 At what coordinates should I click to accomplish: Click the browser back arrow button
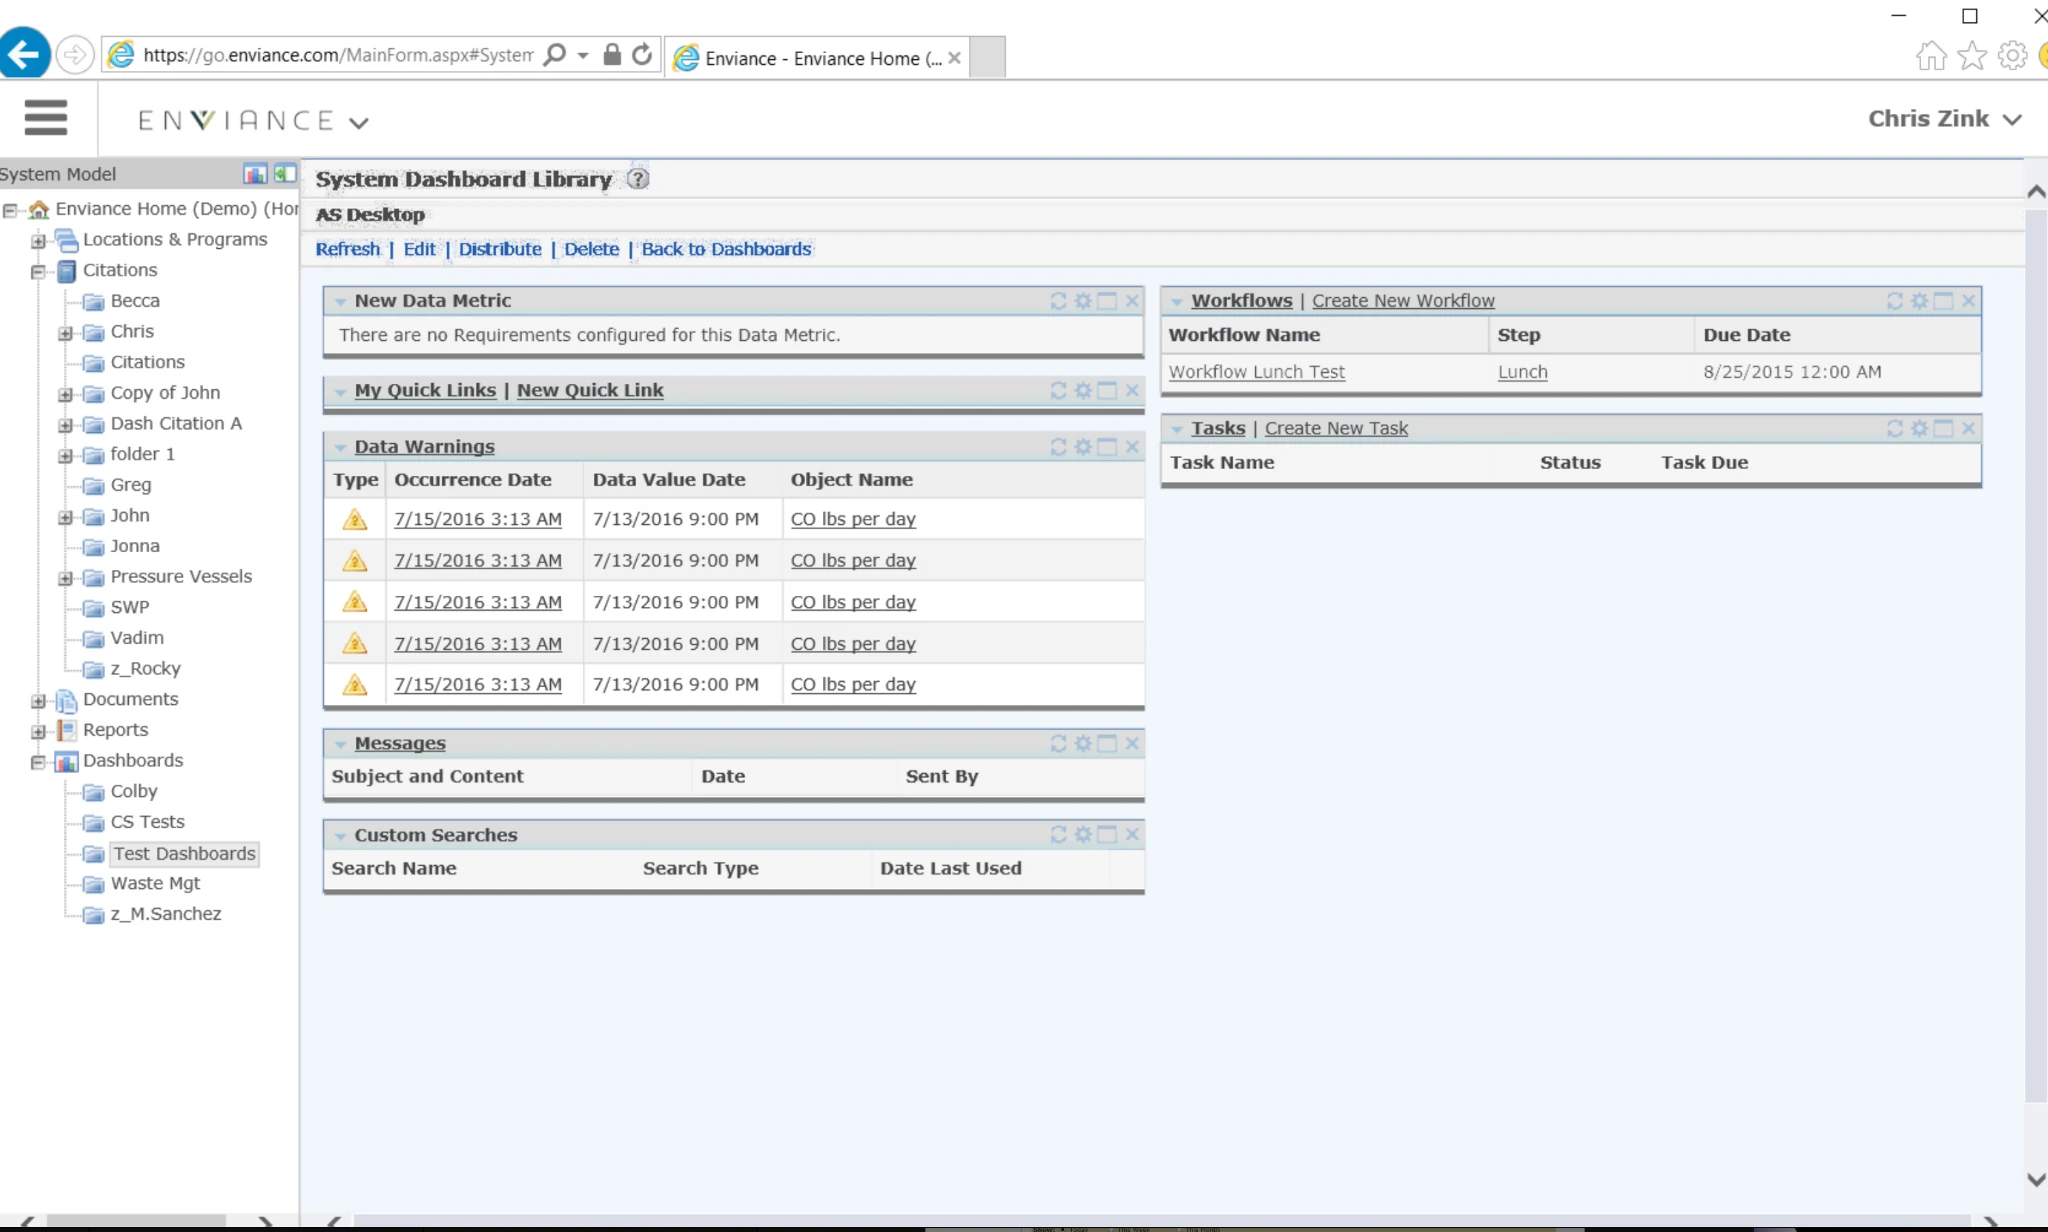tap(24, 54)
